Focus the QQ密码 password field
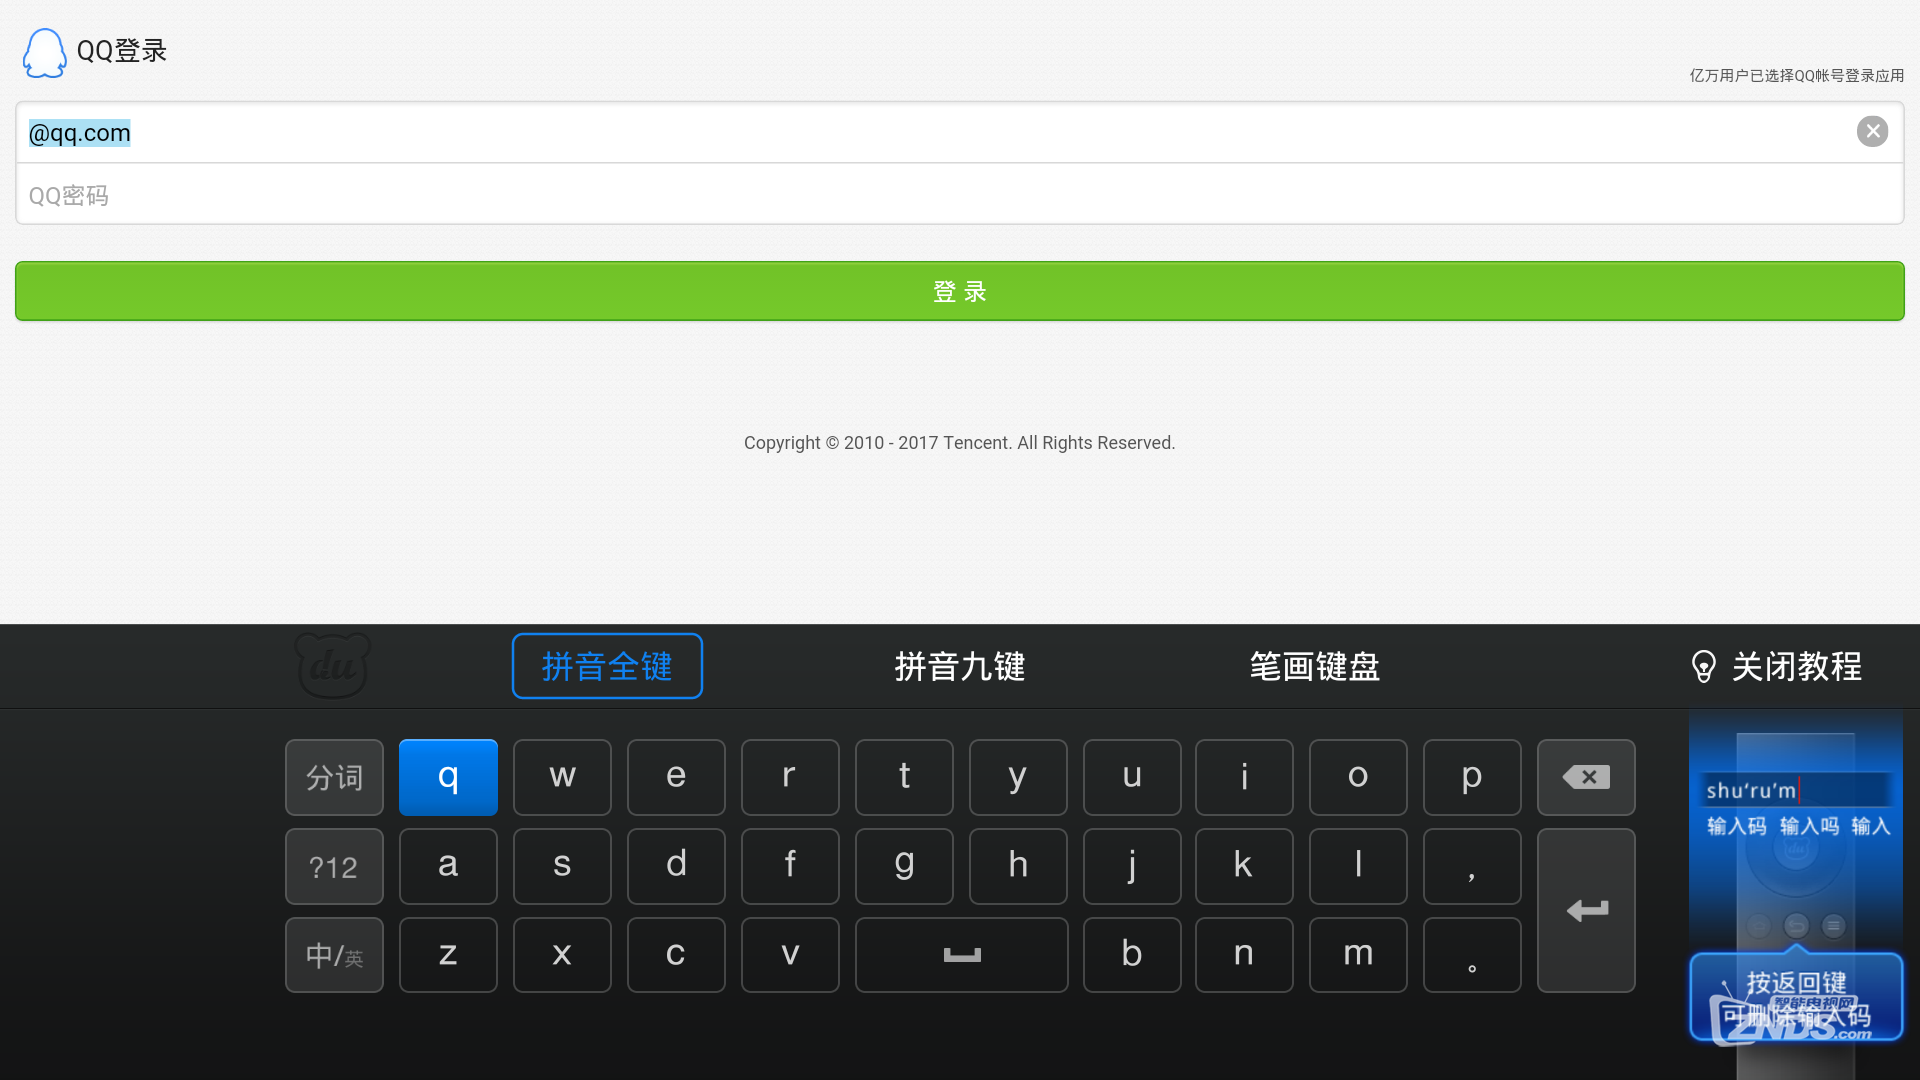 (x=960, y=194)
